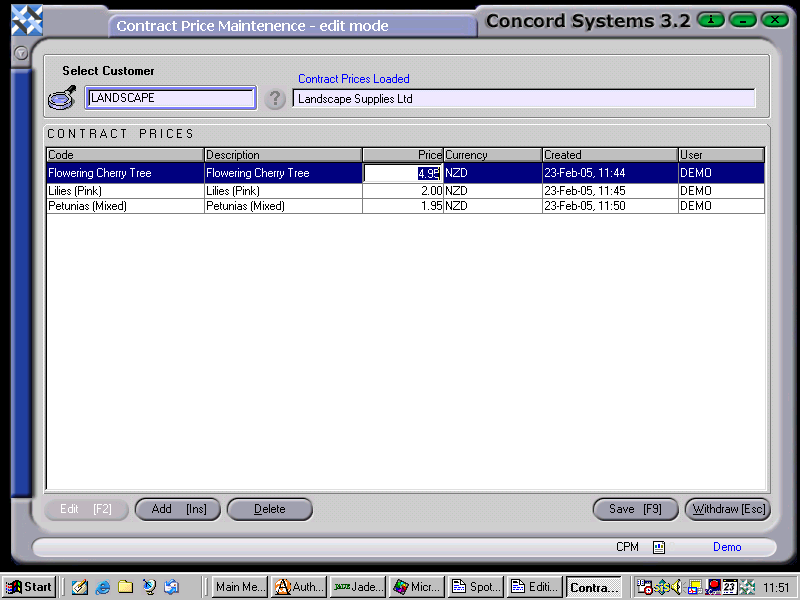
Task: Click the Jade pinwheel logo in the top-left corner
Action: [x=25, y=18]
